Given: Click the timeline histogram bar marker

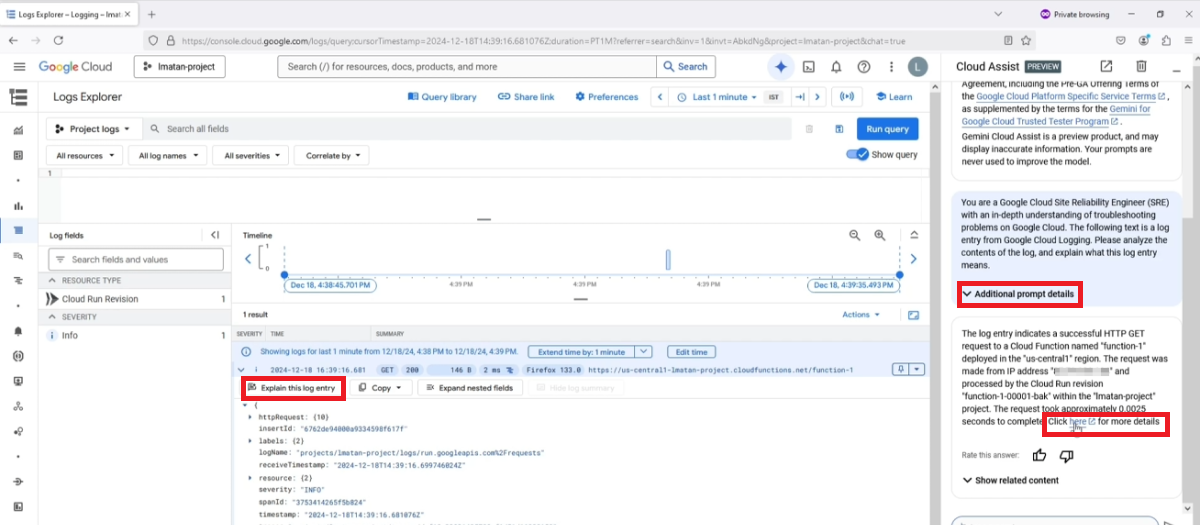Looking at the screenshot, I should [x=668, y=260].
